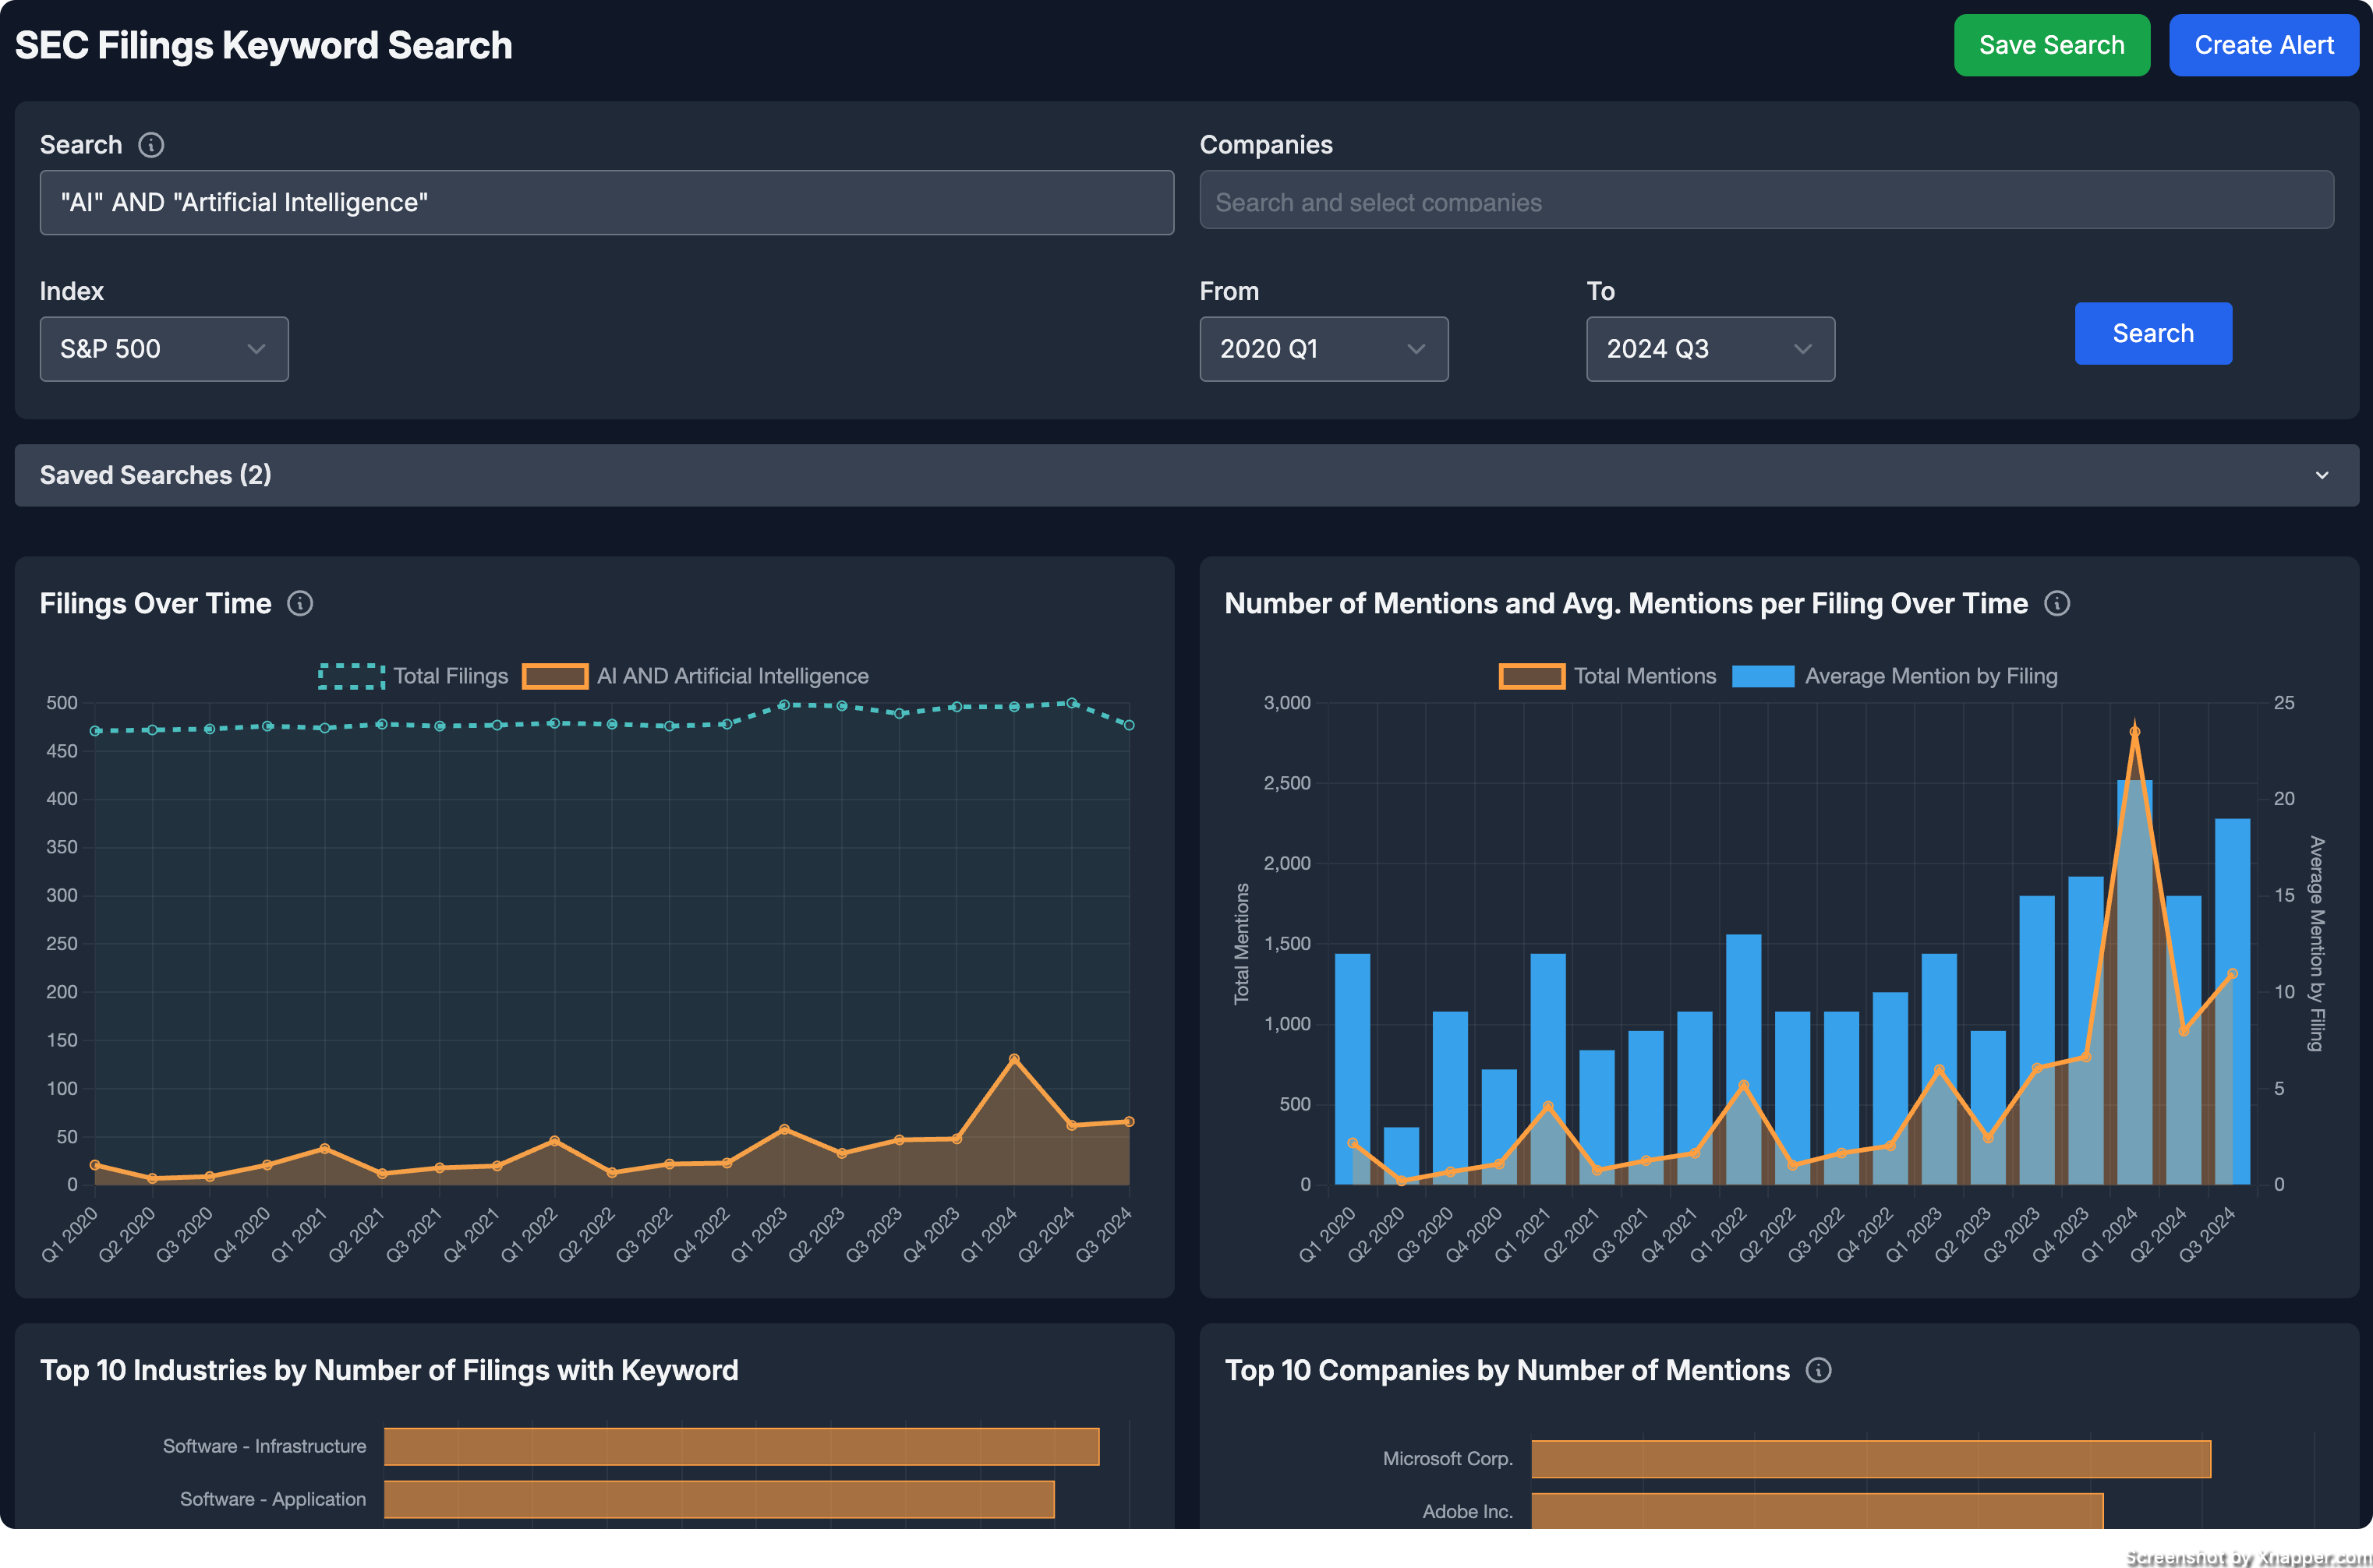The width and height of the screenshot is (2373, 1568).
Task: Expand the Saved Searches (2) panel
Action: tap(1186, 475)
